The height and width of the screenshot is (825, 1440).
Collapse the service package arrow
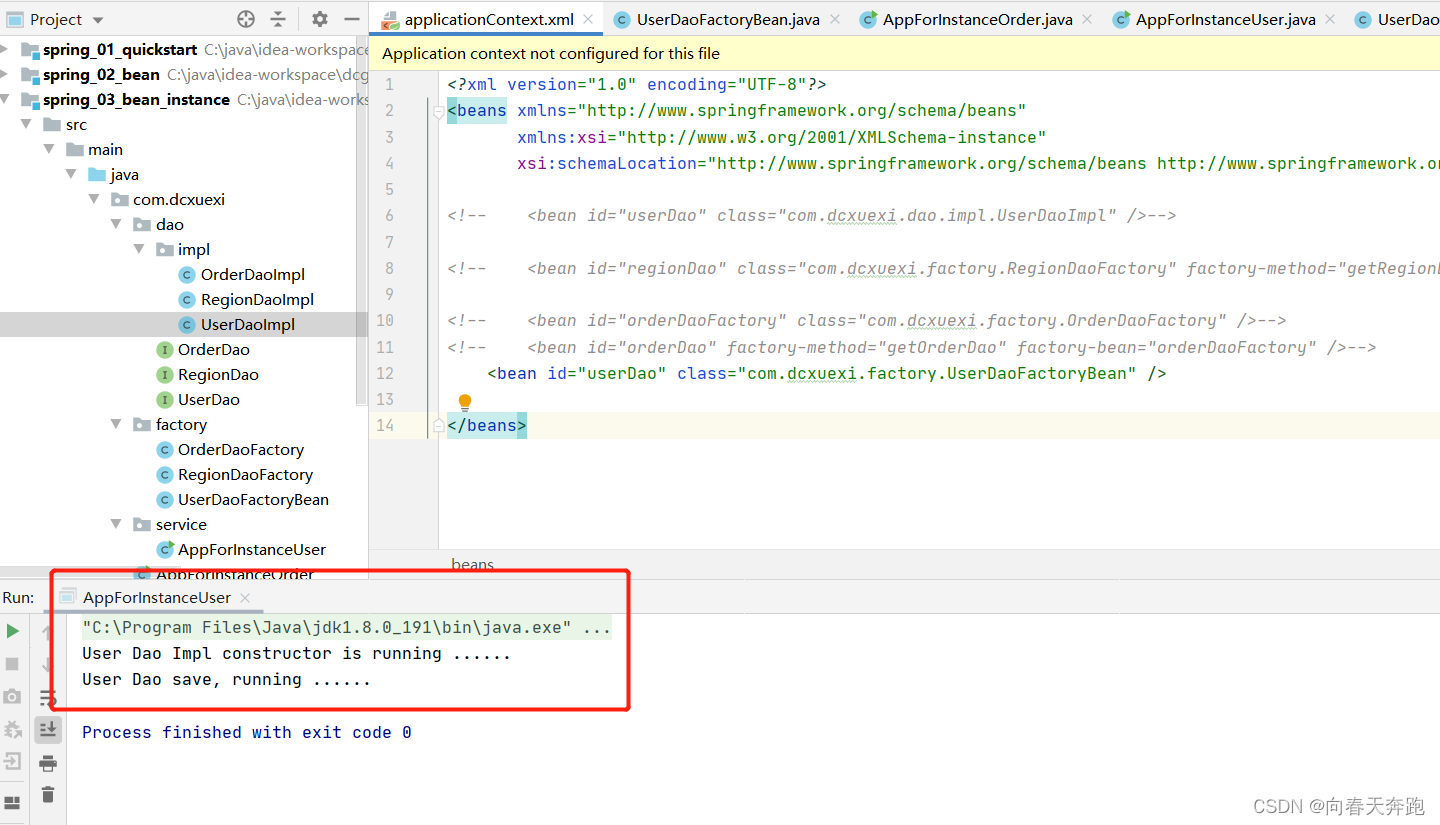[117, 524]
